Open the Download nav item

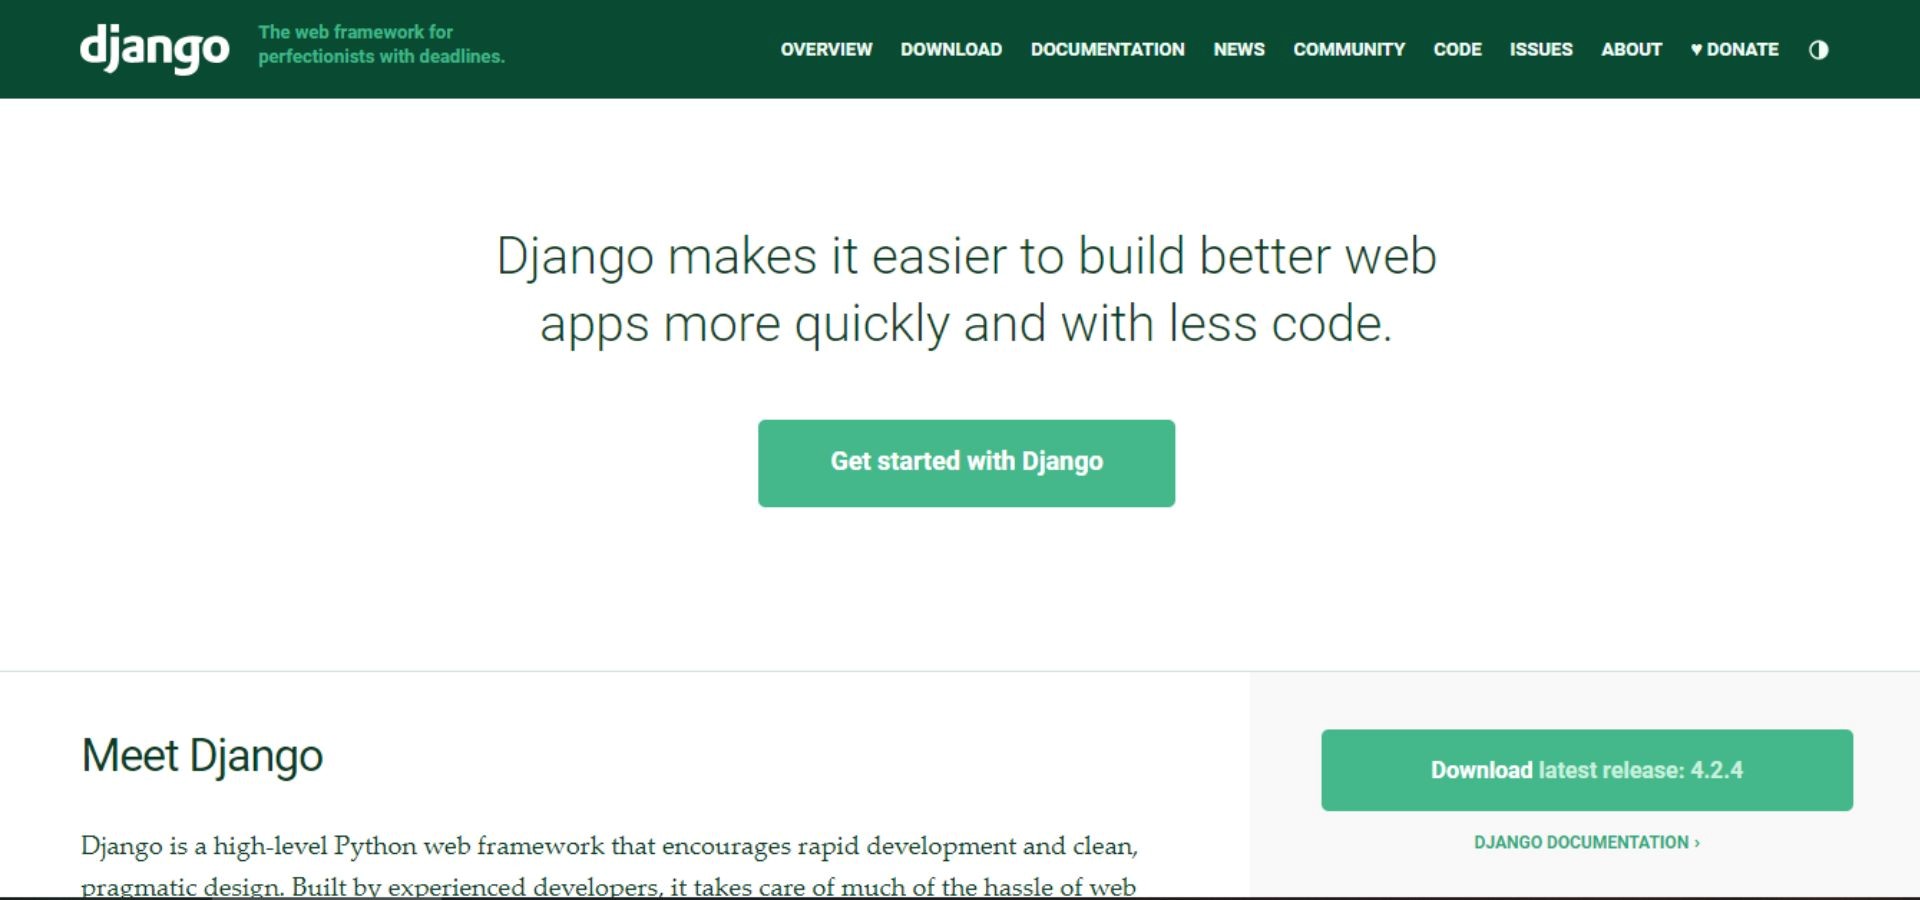[x=951, y=50]
